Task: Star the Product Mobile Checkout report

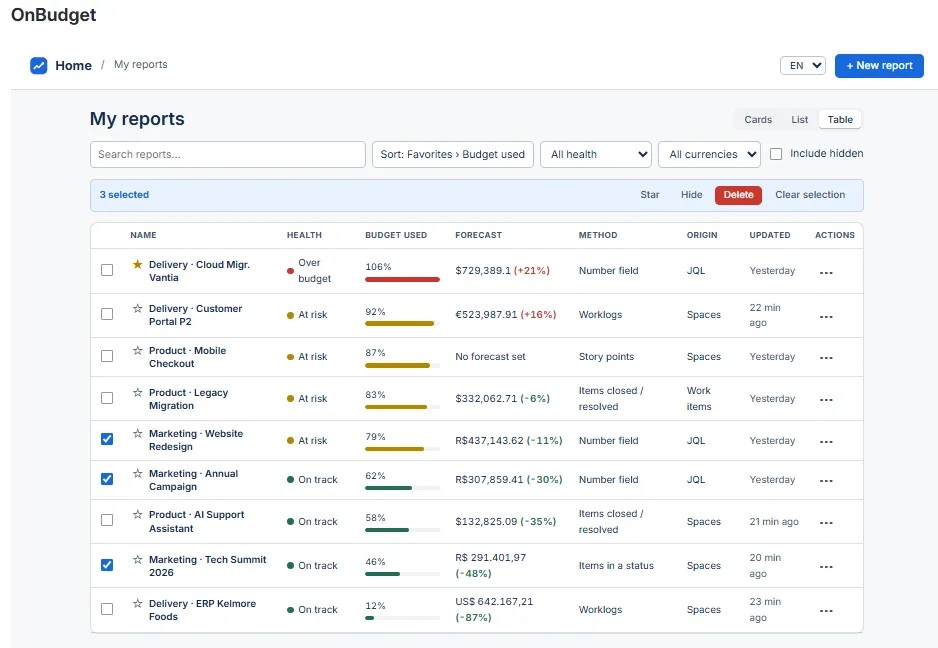Action: coord(138,350)
